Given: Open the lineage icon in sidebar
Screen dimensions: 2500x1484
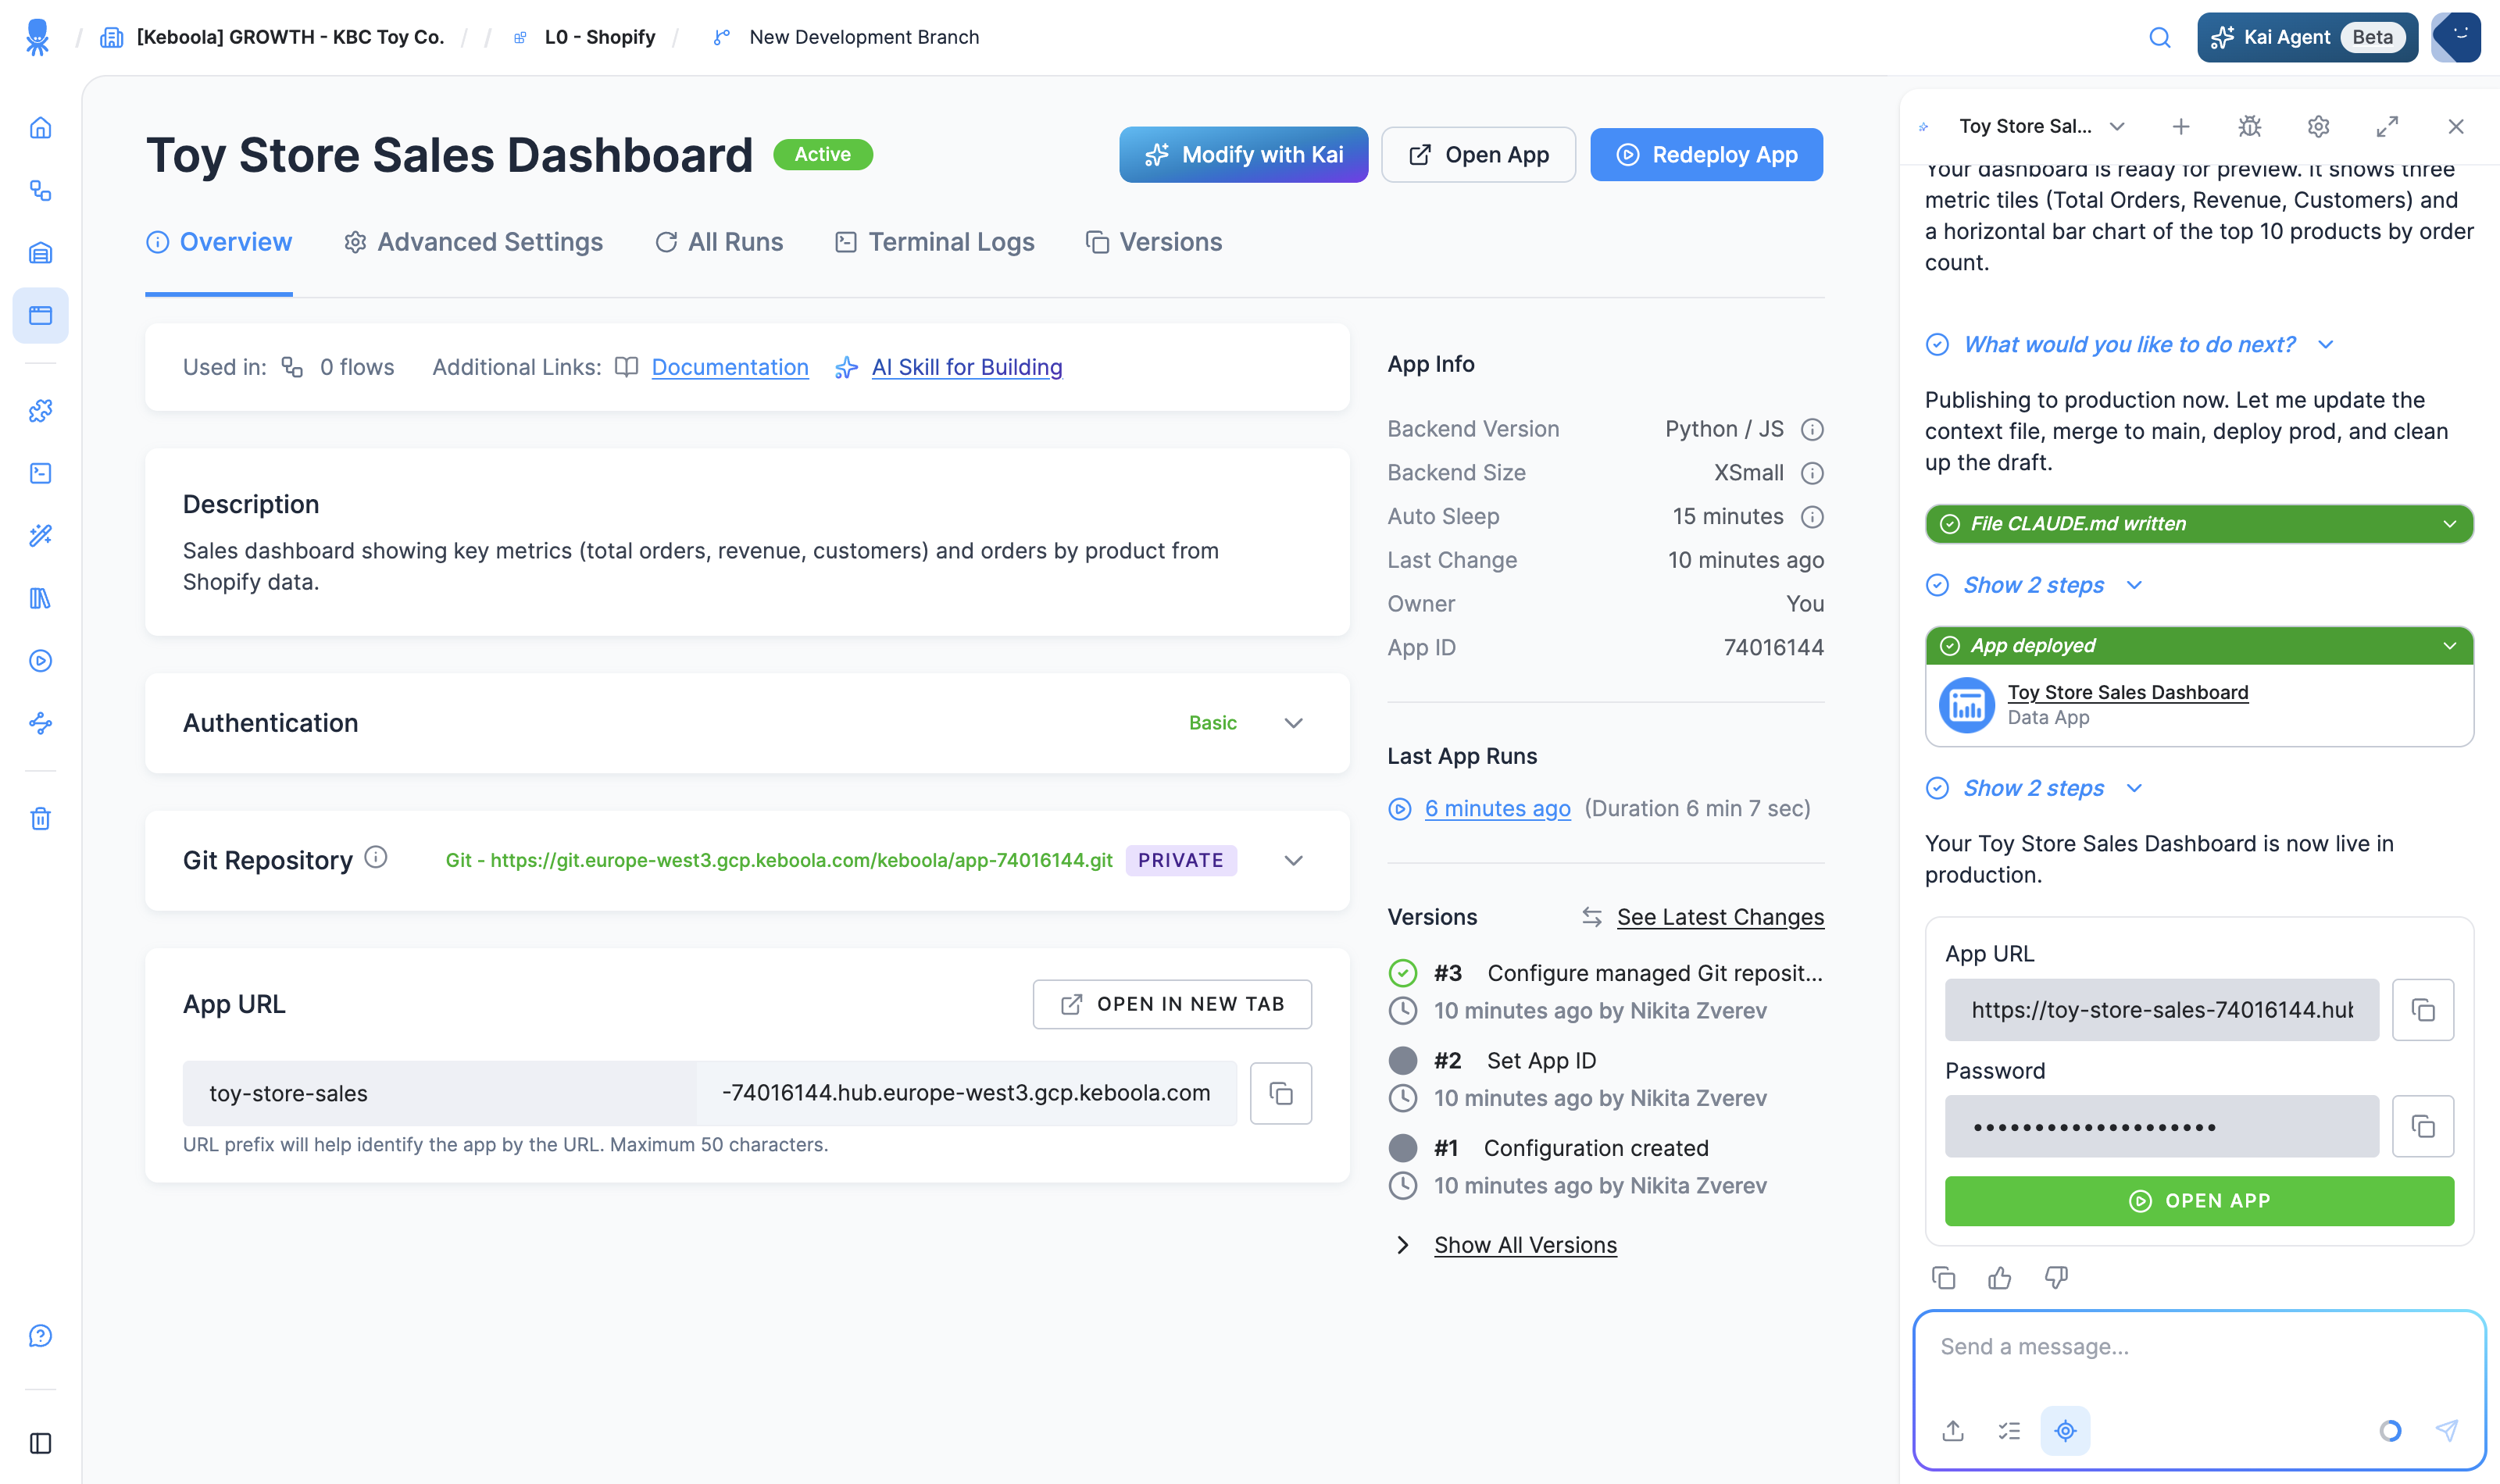Looking at the screenshot, I should pyautogui.click(x=40, y=723).
